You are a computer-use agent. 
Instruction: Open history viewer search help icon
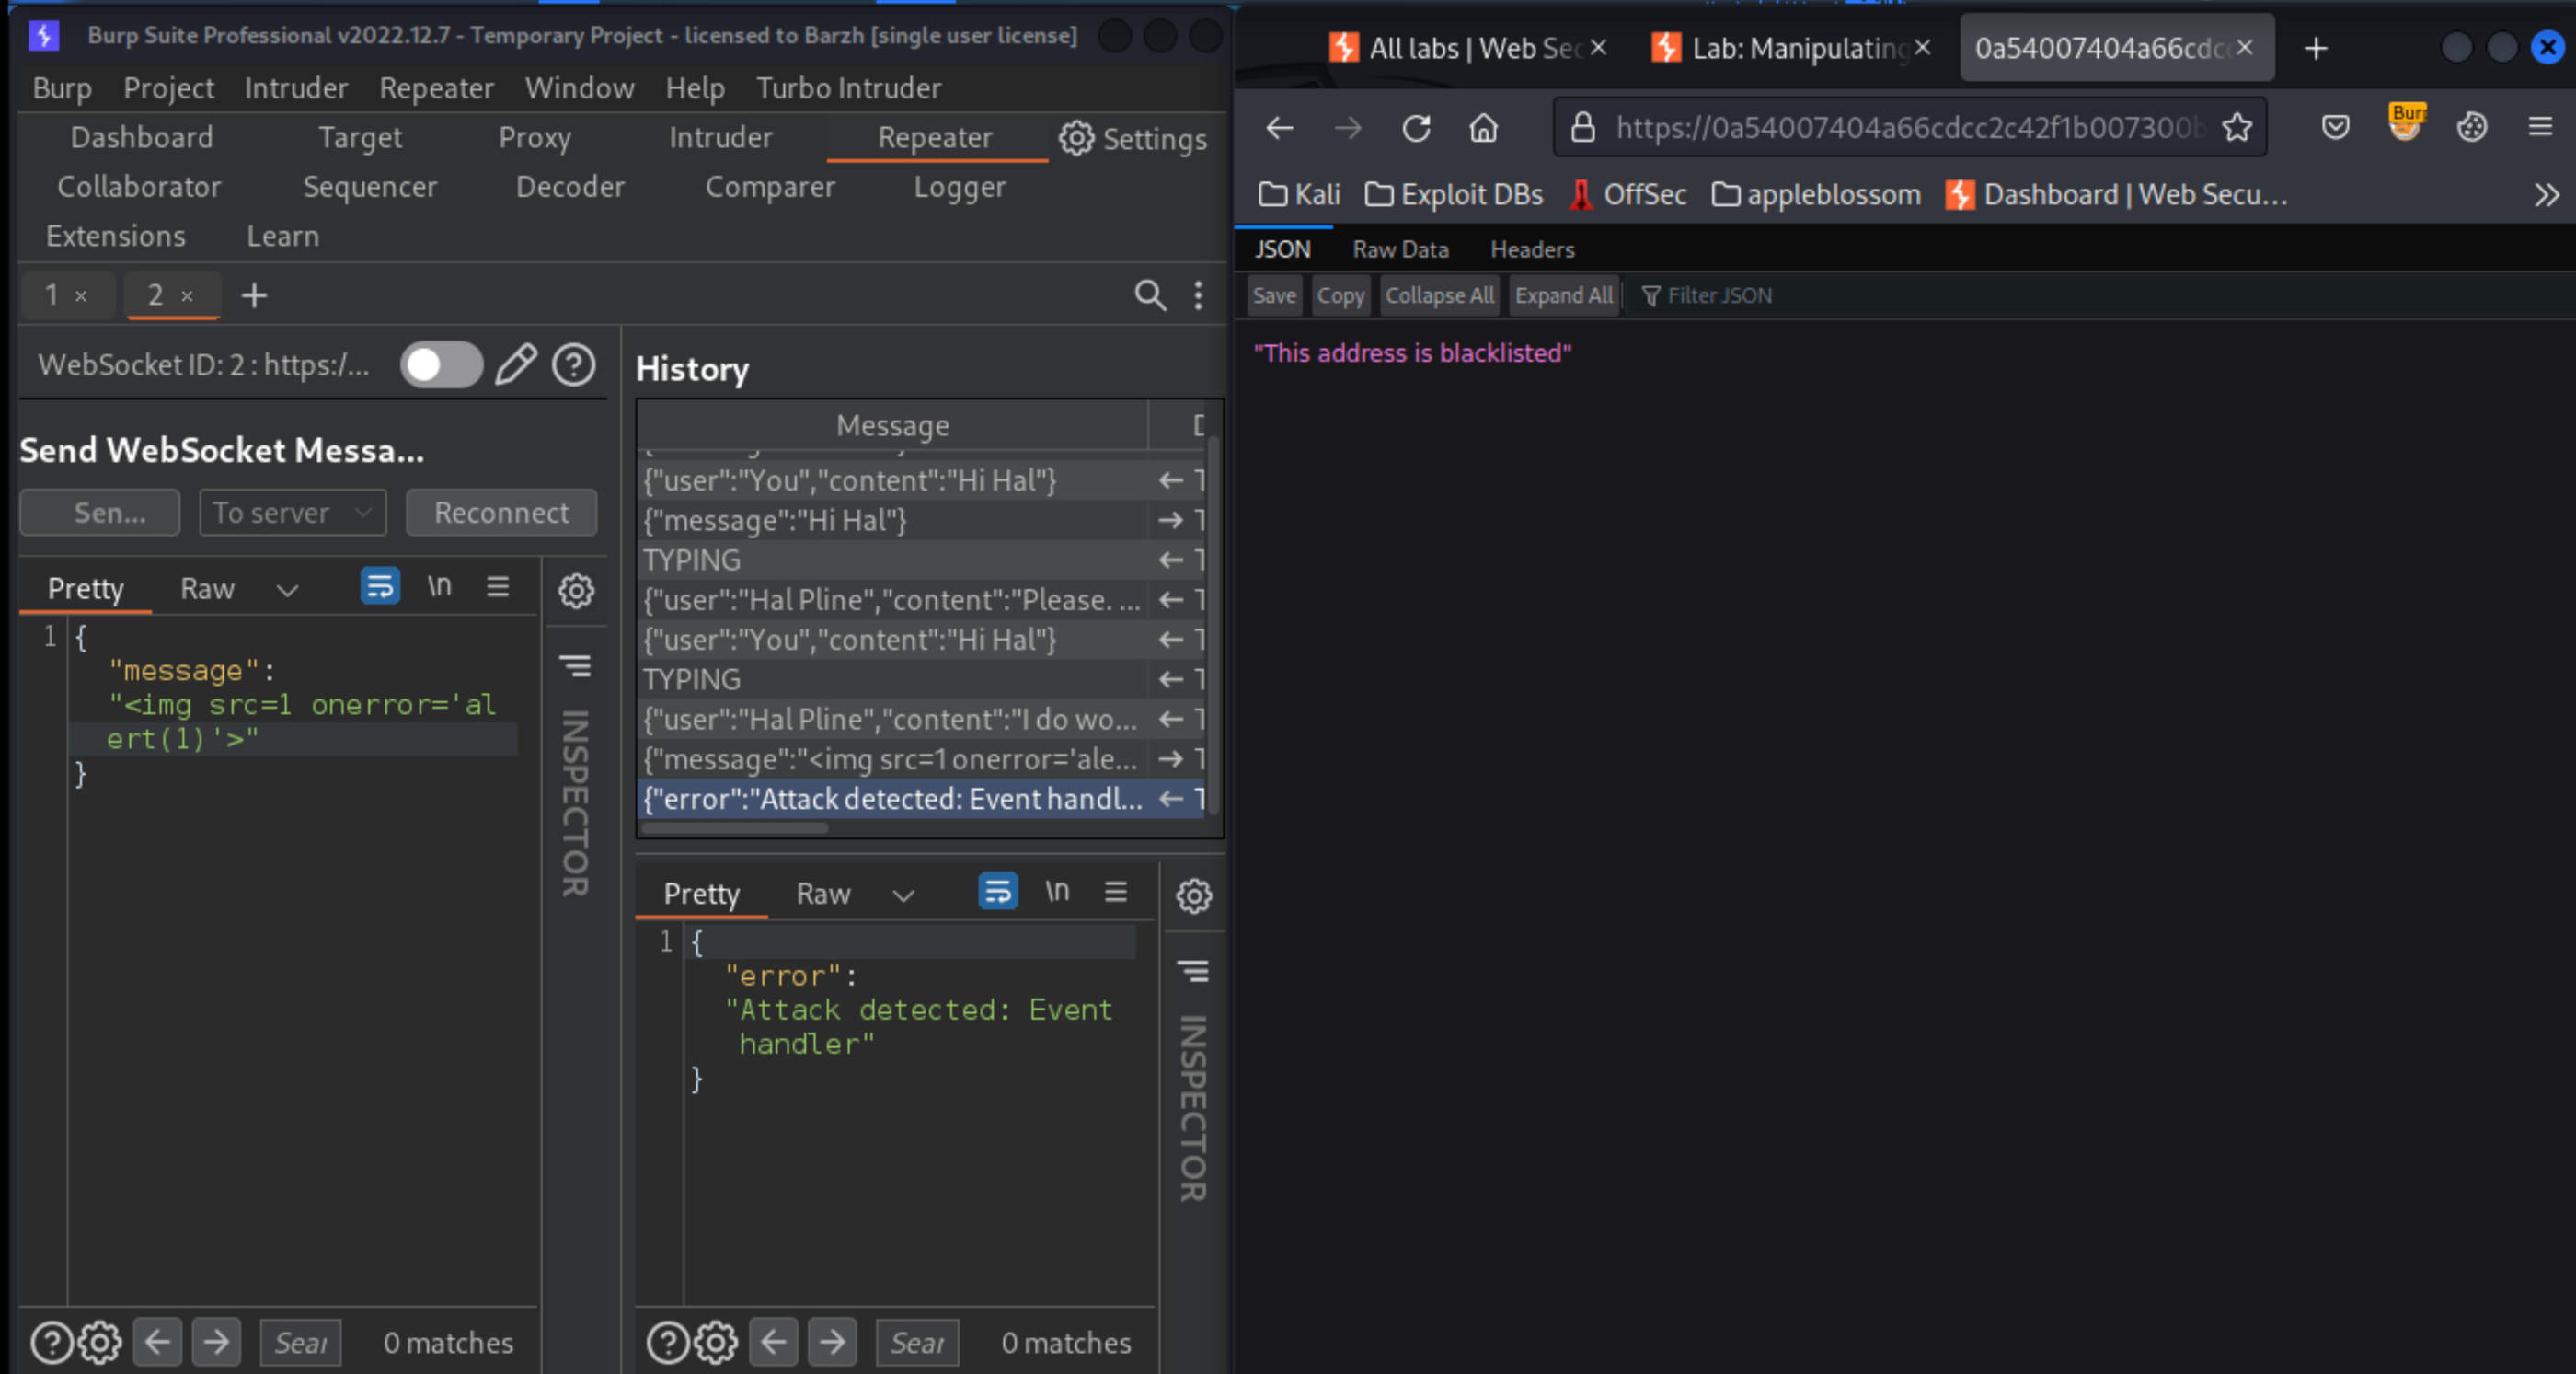tap(668, 1342)
